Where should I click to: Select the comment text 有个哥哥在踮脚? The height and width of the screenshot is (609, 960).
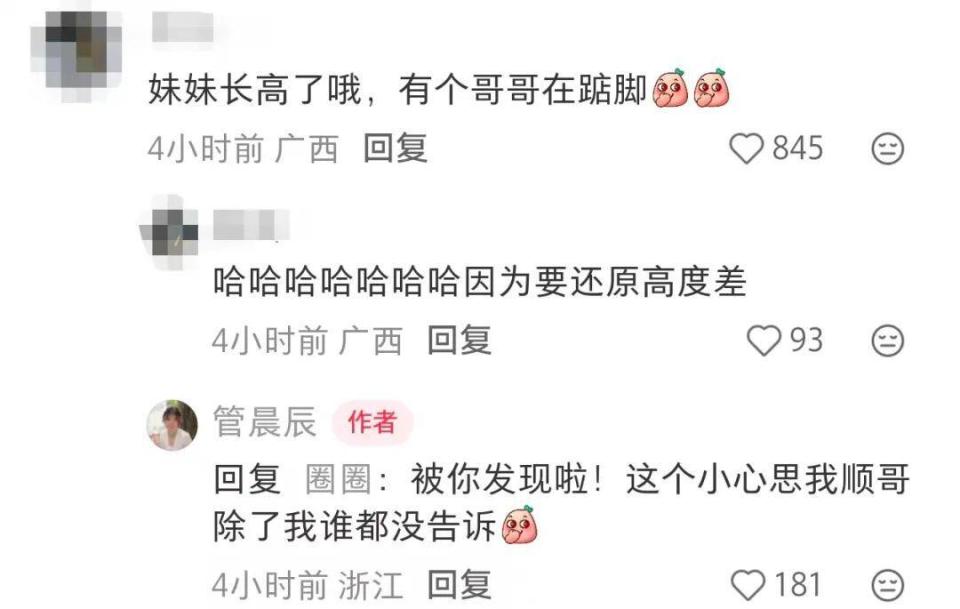pos(523,90)
